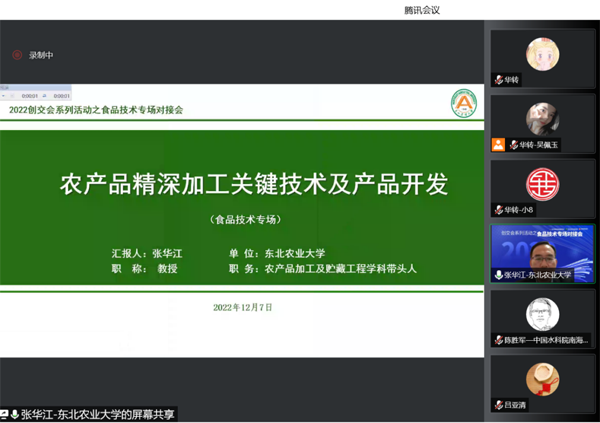This screenshot has width=600, height=423.
Task: Click the text 职务：农产品加工及贮藏工程学科带头人
Action: [x=323, y=269]
